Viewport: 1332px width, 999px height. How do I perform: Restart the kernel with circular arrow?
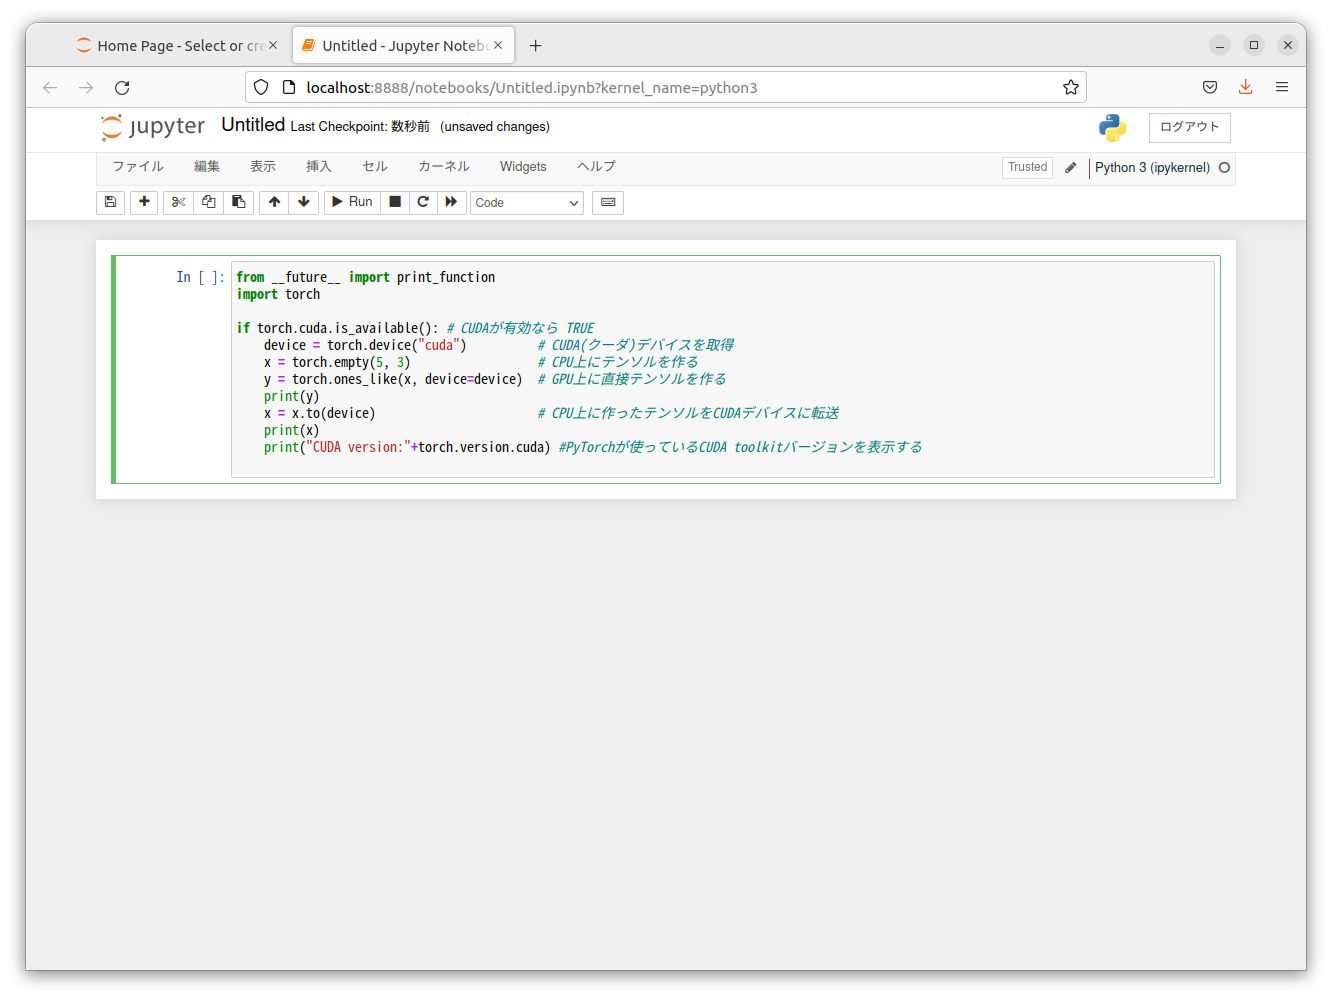[x=423, y=202]
